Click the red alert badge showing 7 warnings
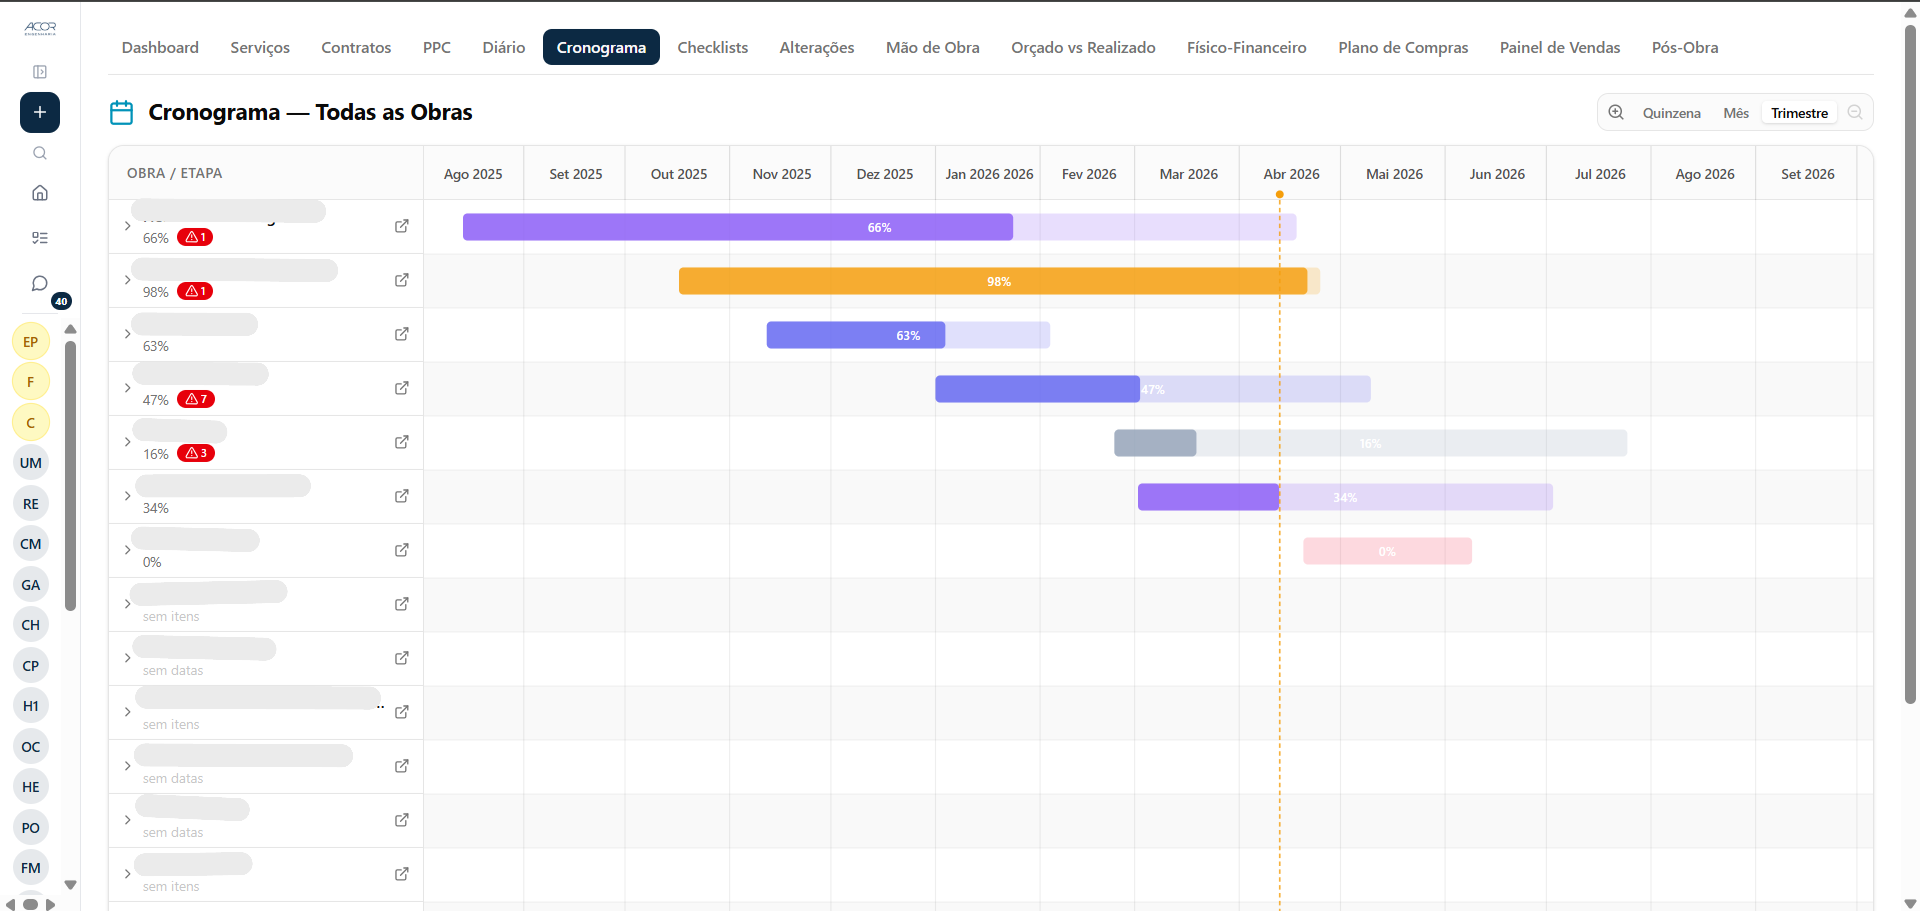The width and height of the screenshot is (1920, 911). [196, 398]
